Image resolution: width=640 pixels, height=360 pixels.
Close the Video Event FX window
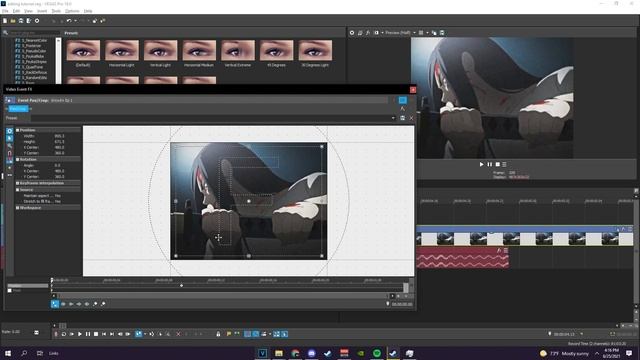[x=413, y=89]
